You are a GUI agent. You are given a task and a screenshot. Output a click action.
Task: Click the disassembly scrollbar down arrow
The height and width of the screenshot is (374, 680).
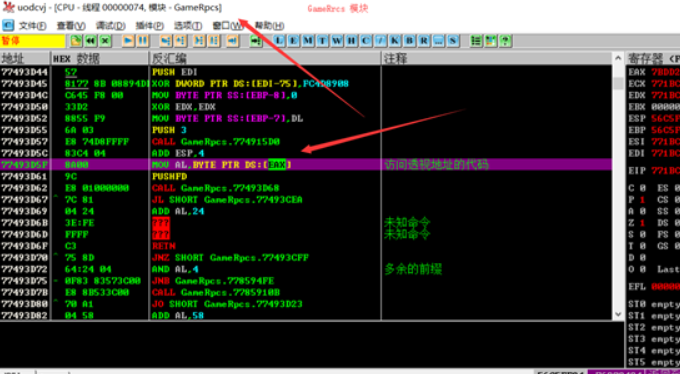pyautogui.click(x=618, y=315)
